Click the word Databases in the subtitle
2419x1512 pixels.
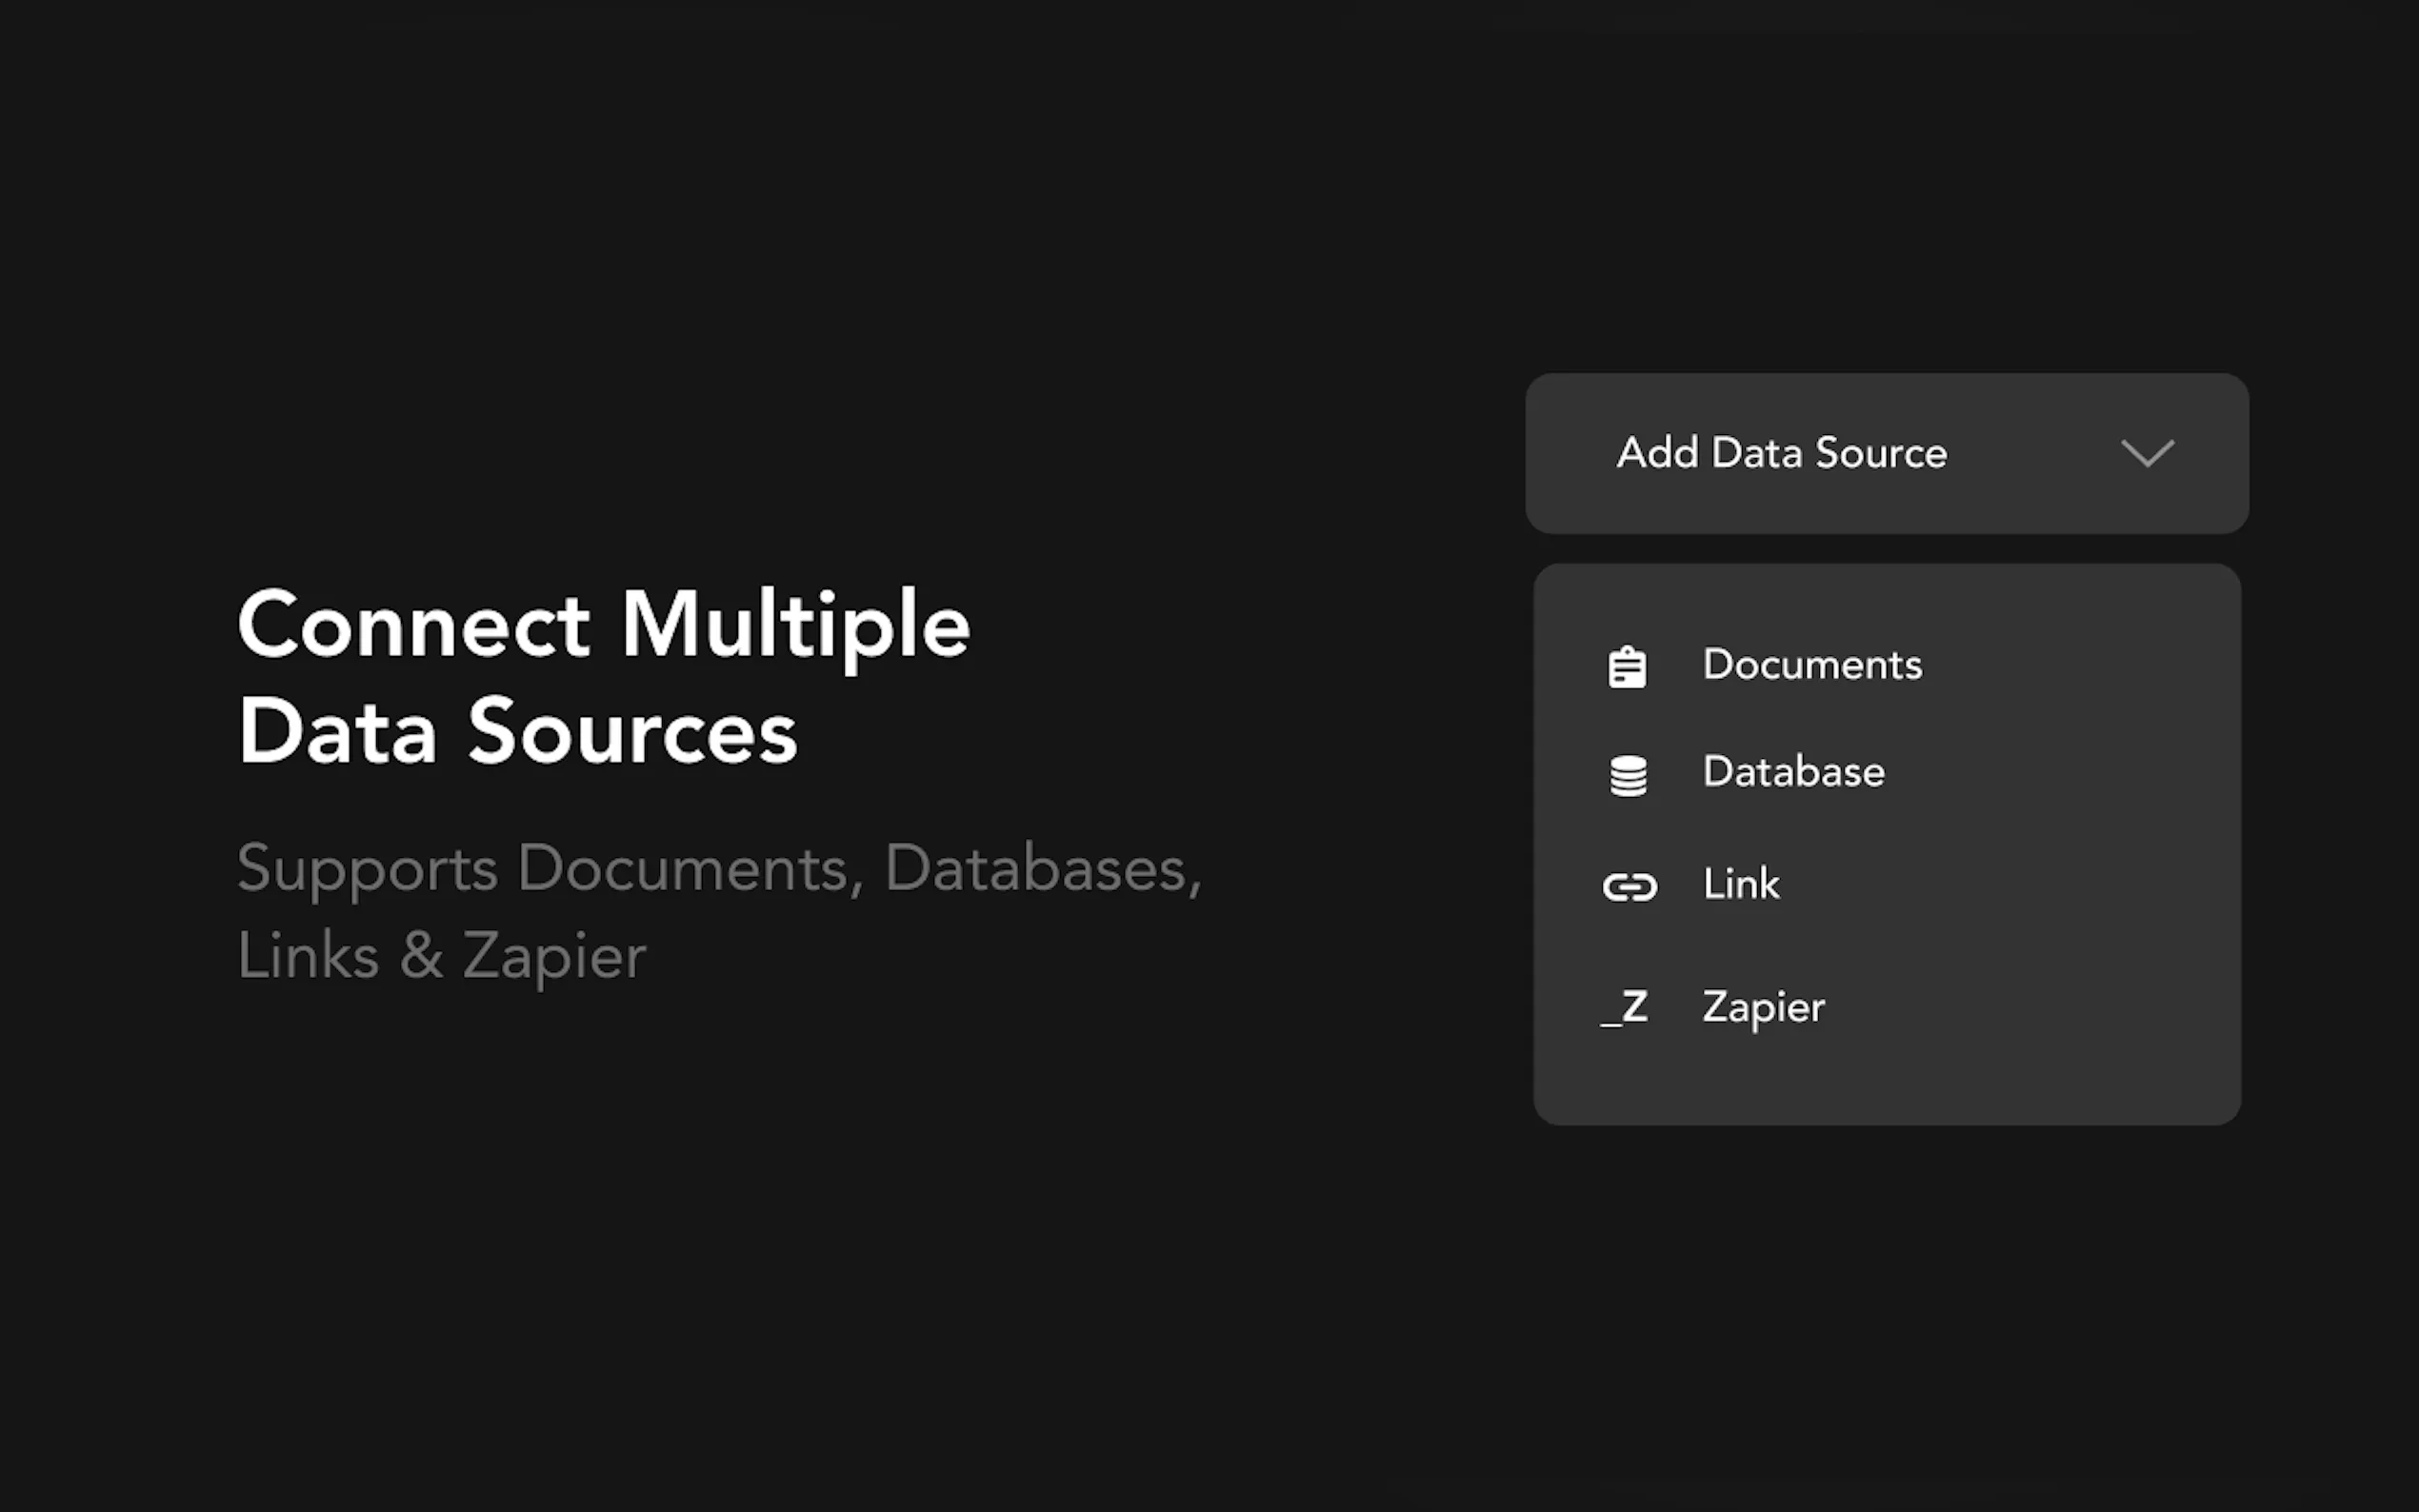(1042, 868)
